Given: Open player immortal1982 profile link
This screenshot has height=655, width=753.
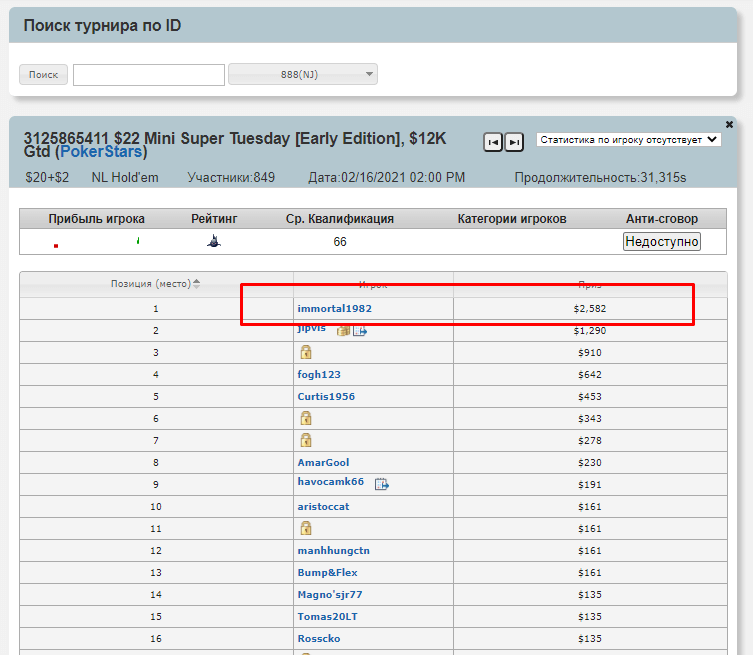Looking at the screenshot, I should point(334,308).
